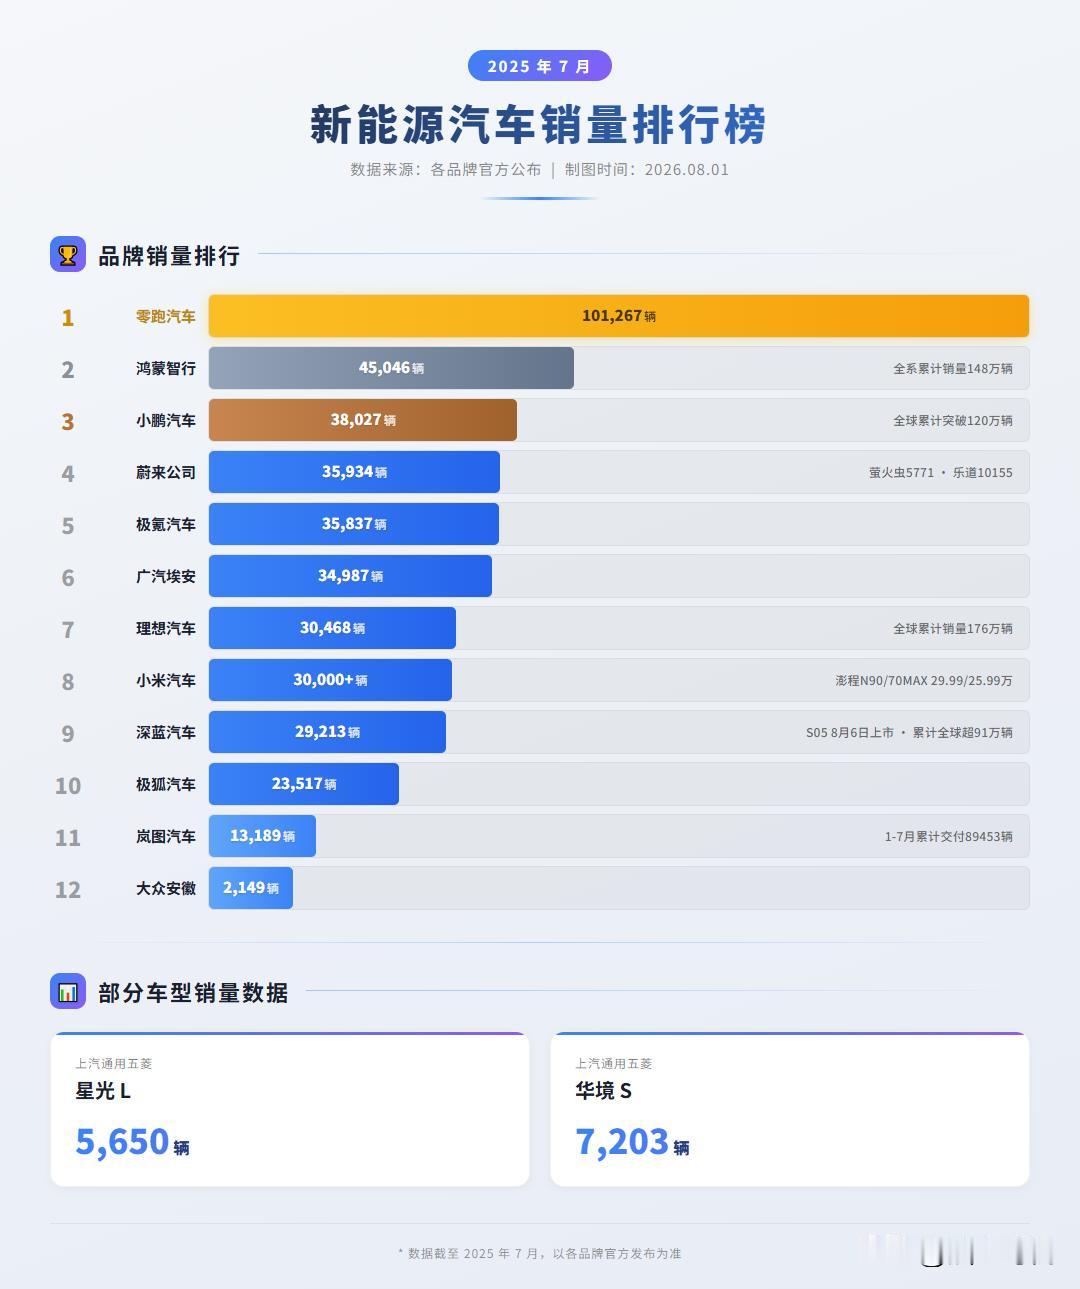The width and height of the screenshot is (1080, 1289).
Task: Click brand name 理想汽车
Action: pyautogui.click(x=166, y=628)
